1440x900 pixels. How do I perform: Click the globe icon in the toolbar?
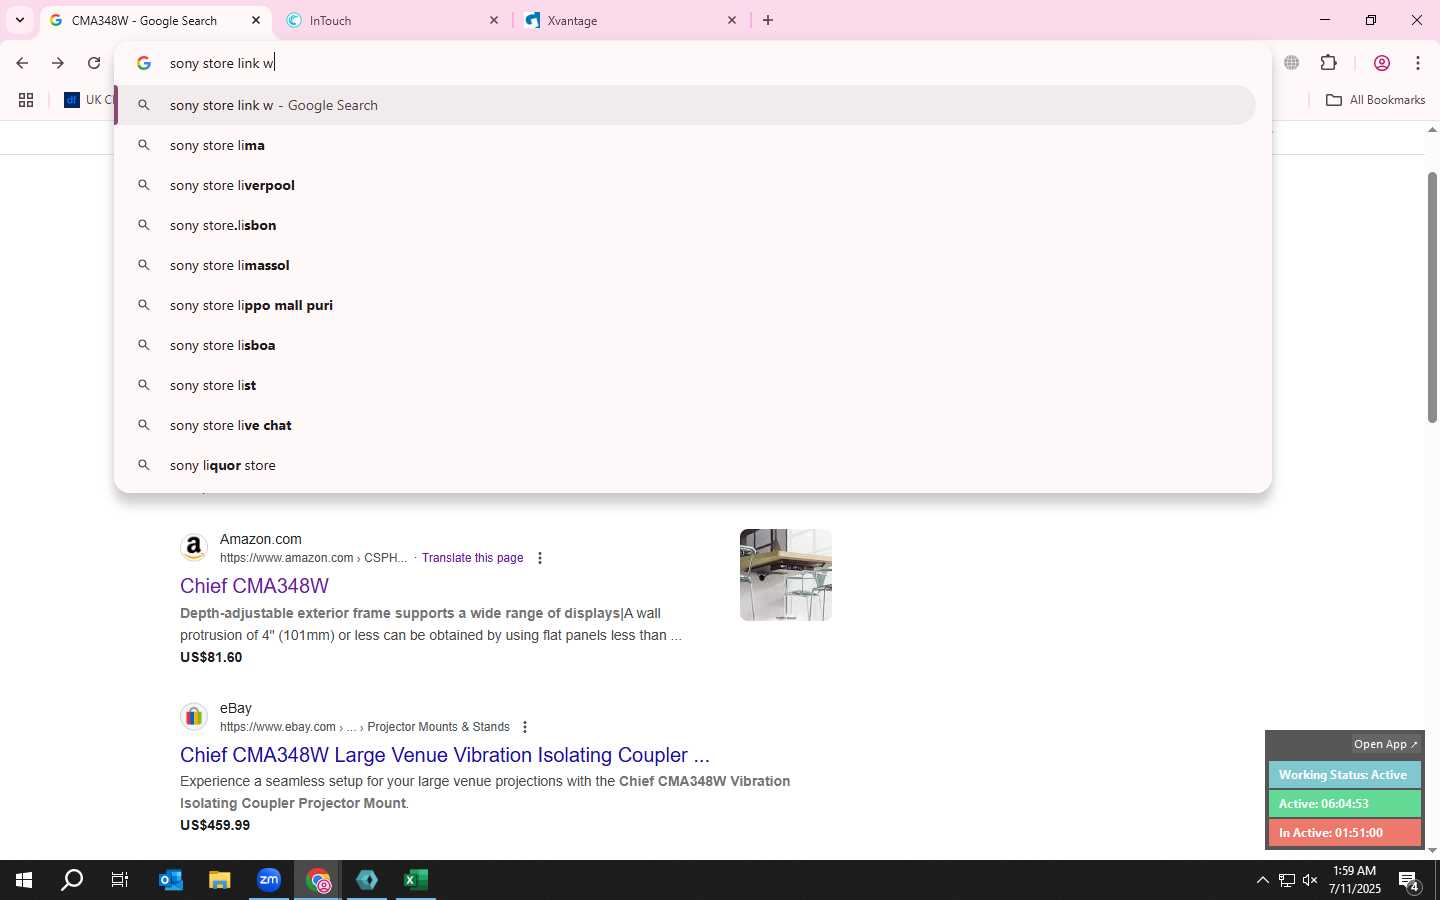pyautogui.click(x=1292, y=63)
